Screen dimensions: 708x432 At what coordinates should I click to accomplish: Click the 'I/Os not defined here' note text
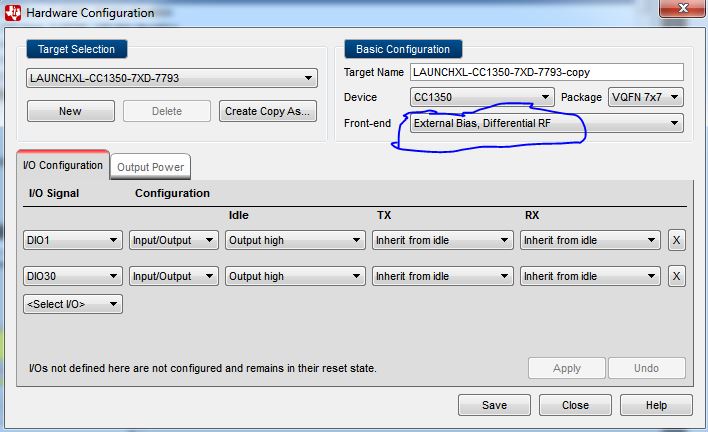tap(202, 368)
